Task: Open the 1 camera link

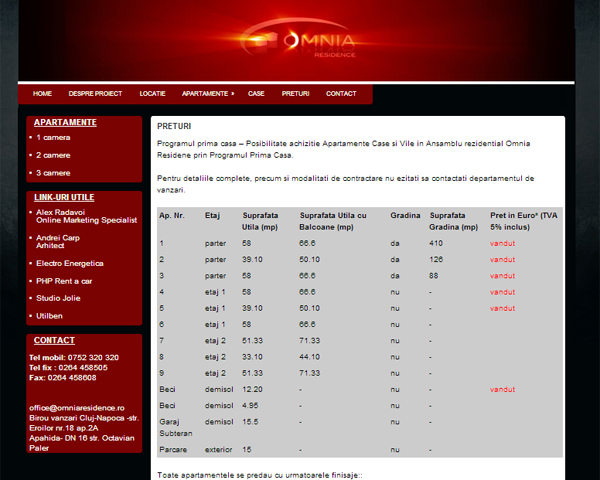Action: (53, 137)
